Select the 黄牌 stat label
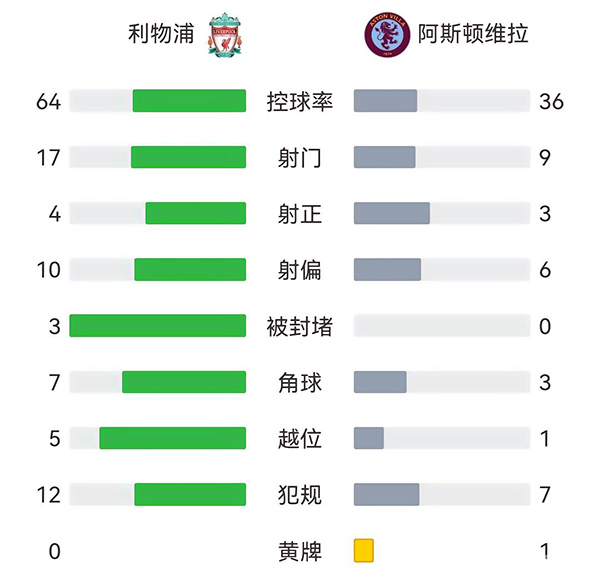The height and width of the screenshot is (582, 600). (299, 550)
